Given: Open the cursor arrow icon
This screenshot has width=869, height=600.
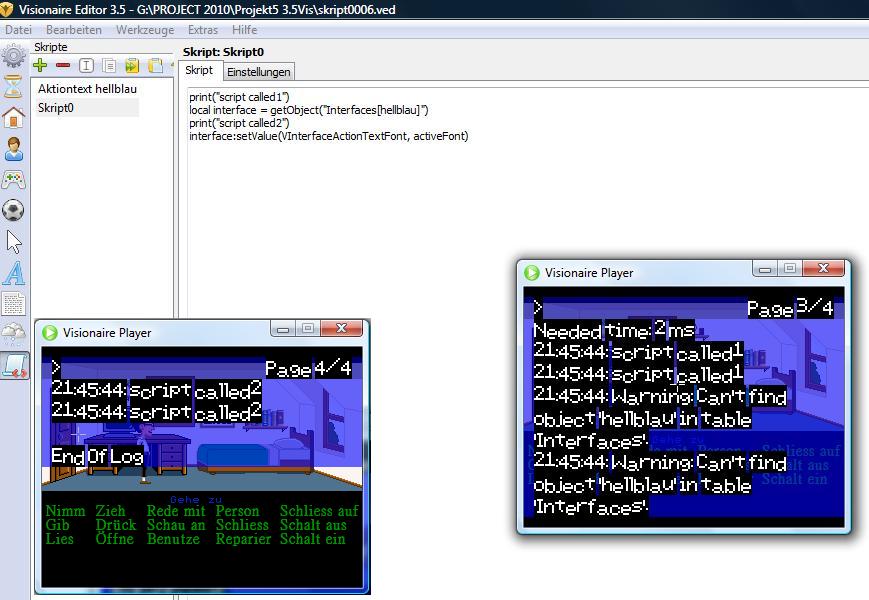Looking at the screenshot, I should pyautogui.click(x=13, y=242).
